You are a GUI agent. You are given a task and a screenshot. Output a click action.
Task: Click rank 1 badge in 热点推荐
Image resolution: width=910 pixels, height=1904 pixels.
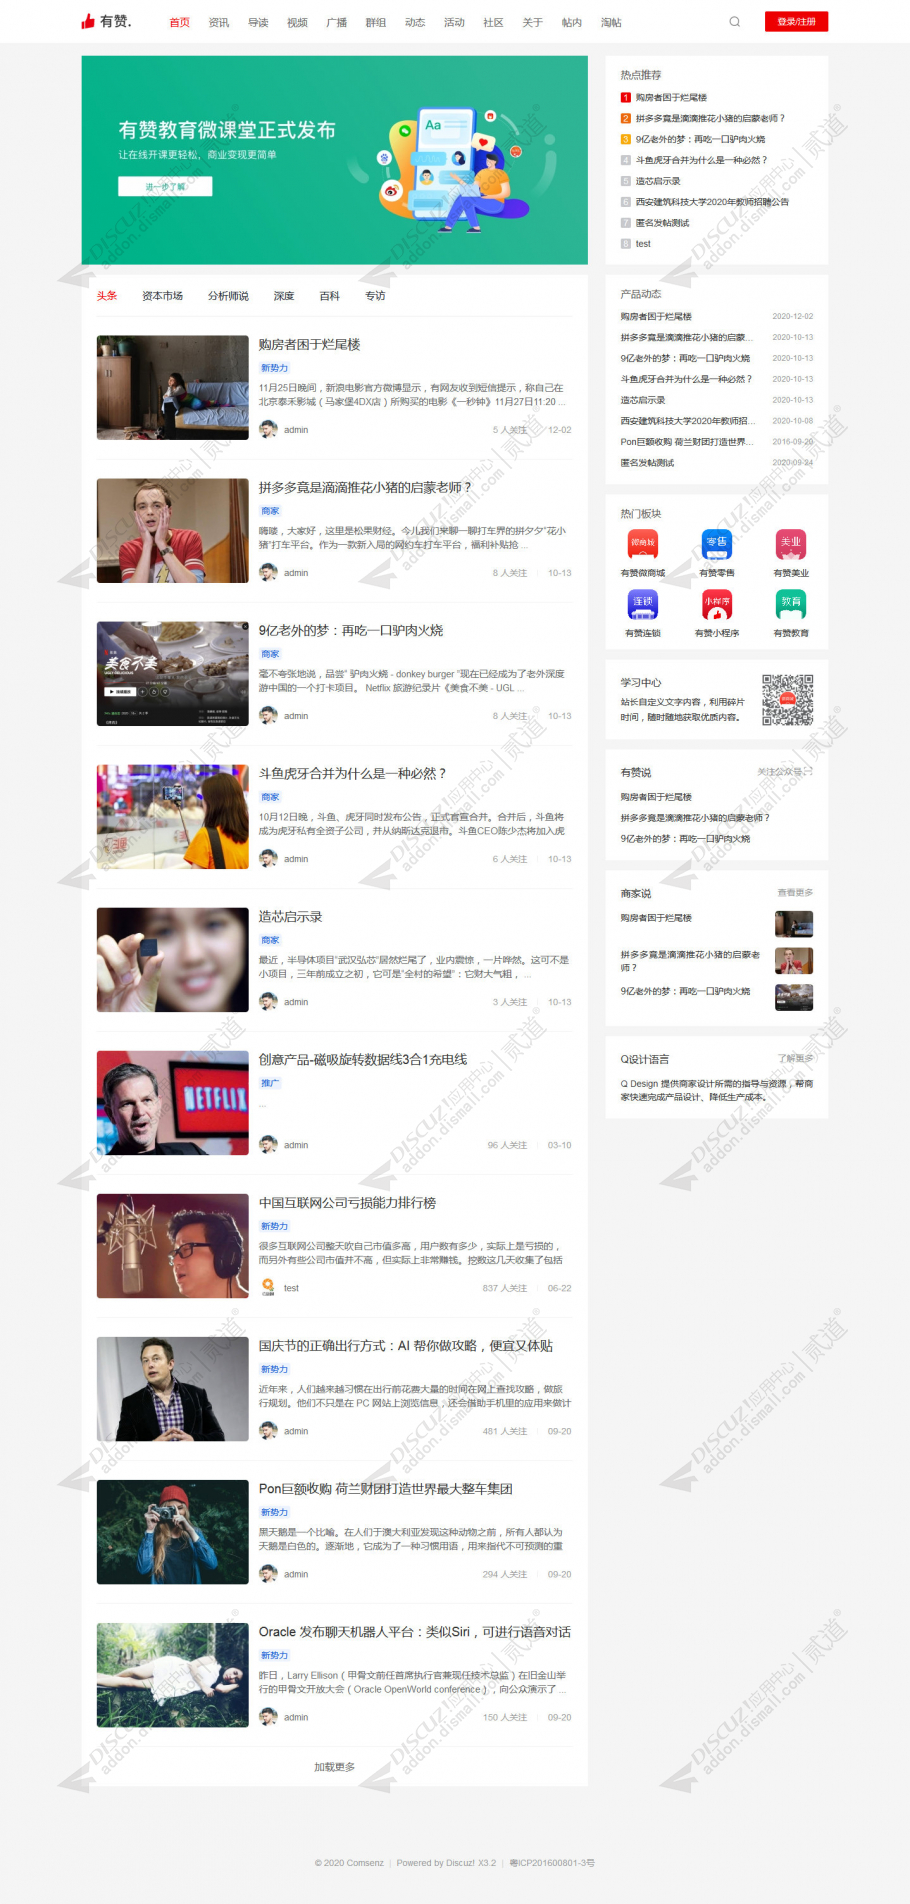point(626,98)
